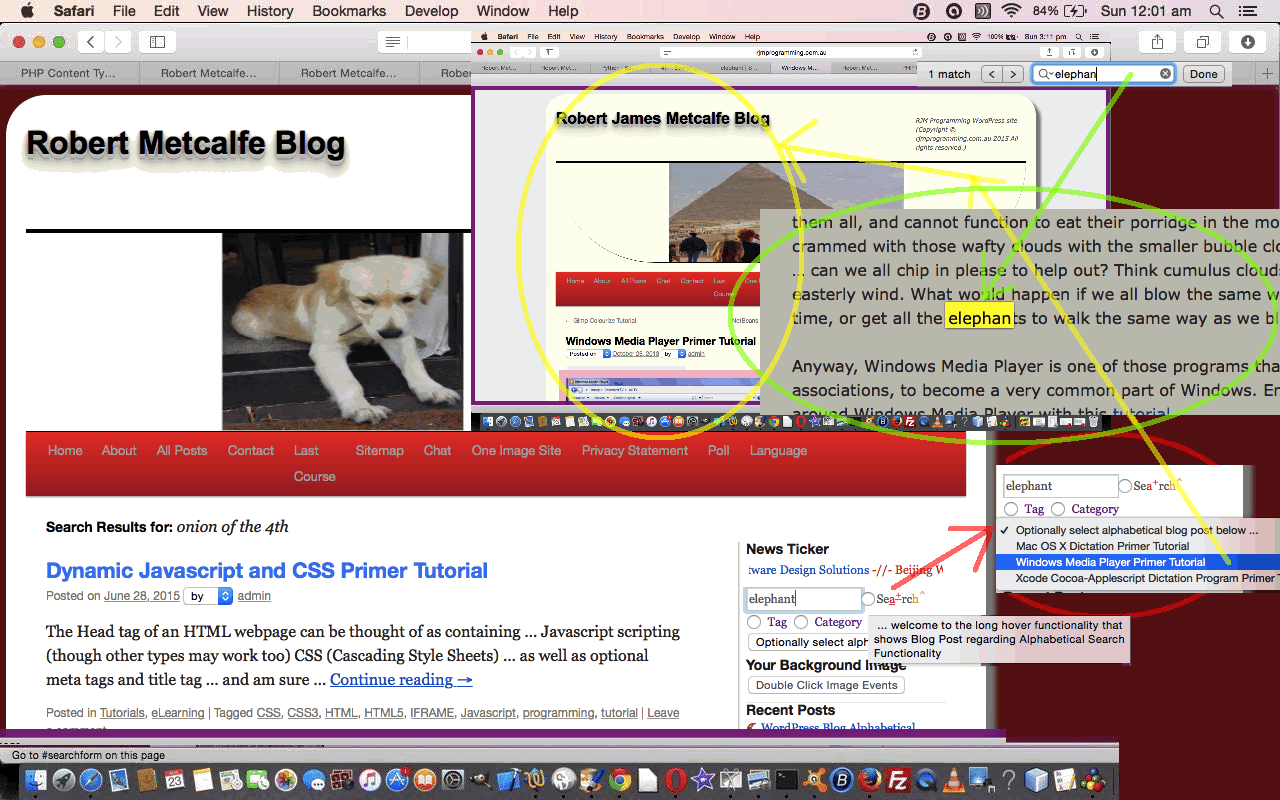Select Search radio in the circled enlarged inset
1280x800 pixels.
1125,486
